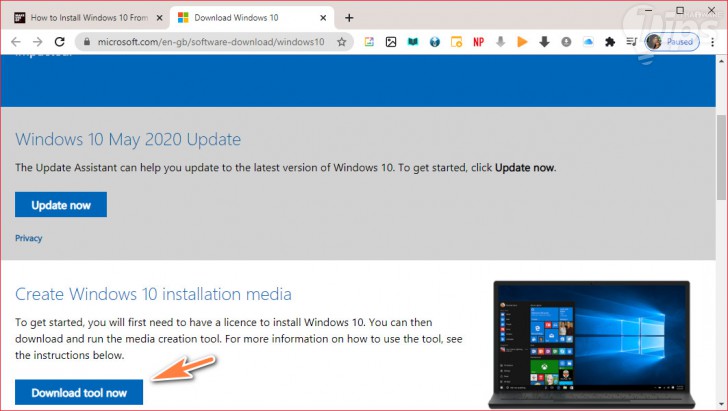This screenshot has height=411, width=728.
Task: Open the orange window-with-clock extension
Action: (456, 42)
